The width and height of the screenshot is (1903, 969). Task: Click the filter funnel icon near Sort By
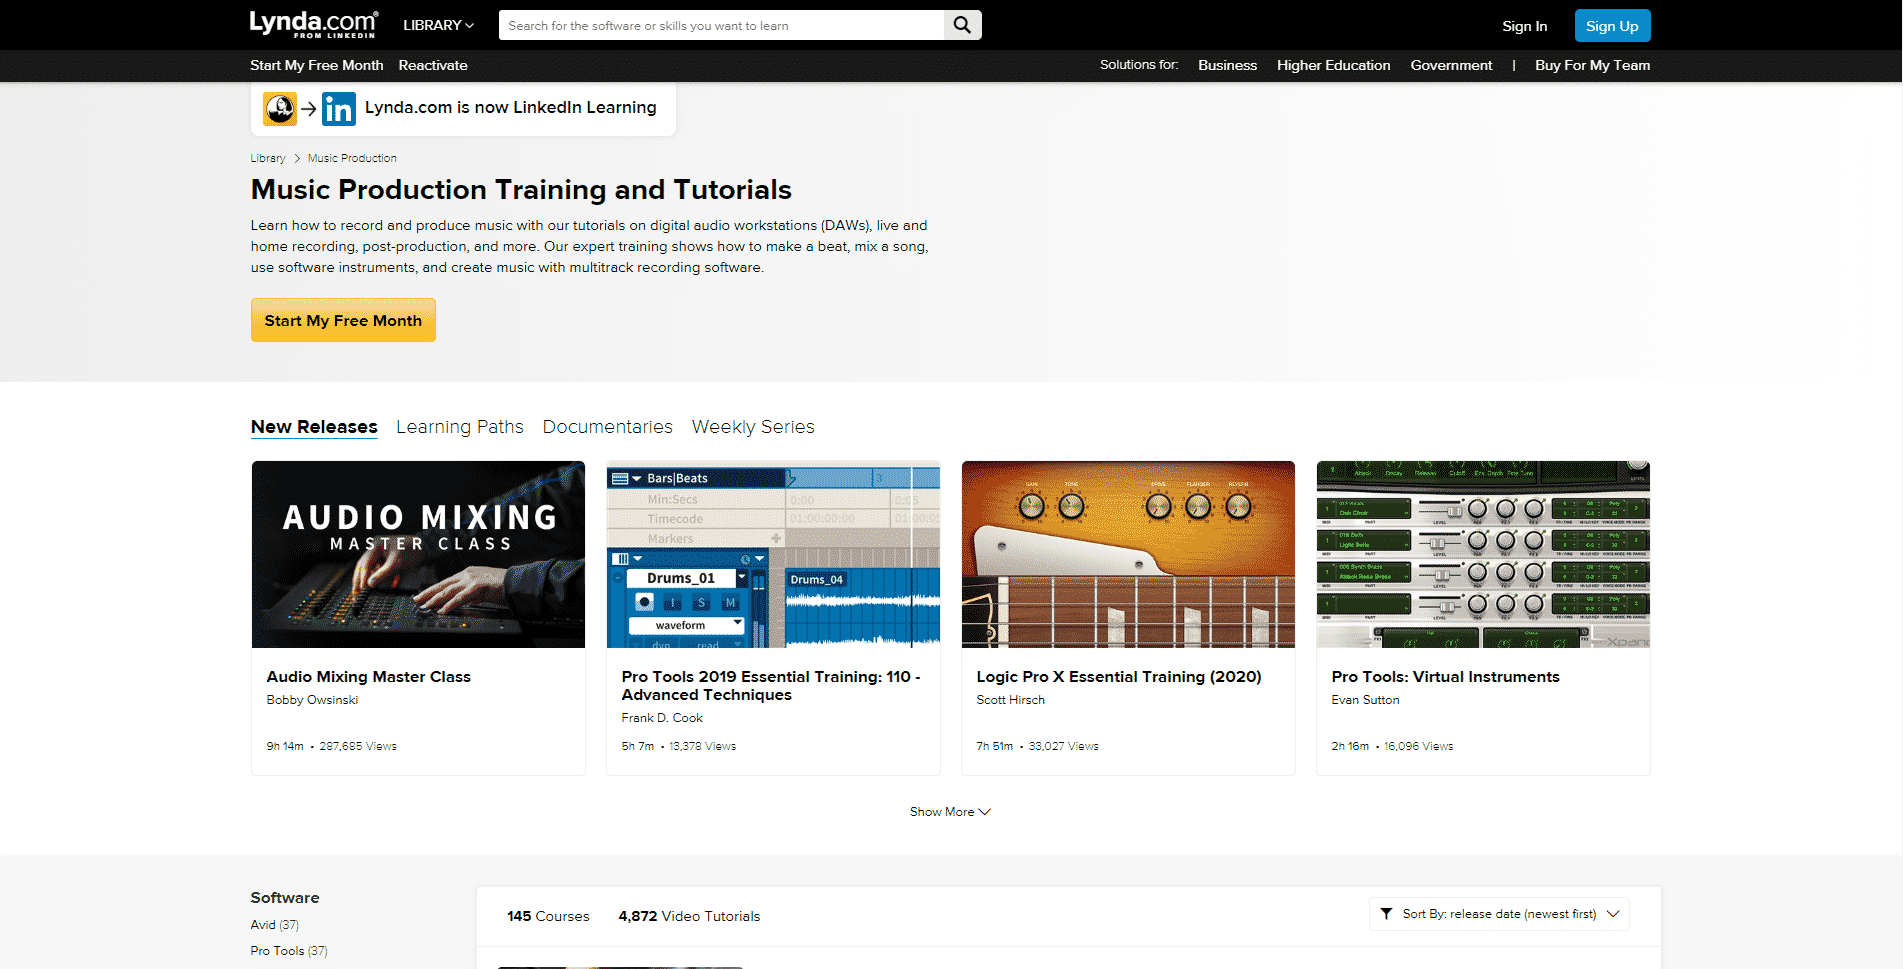tap(1386, 914)
